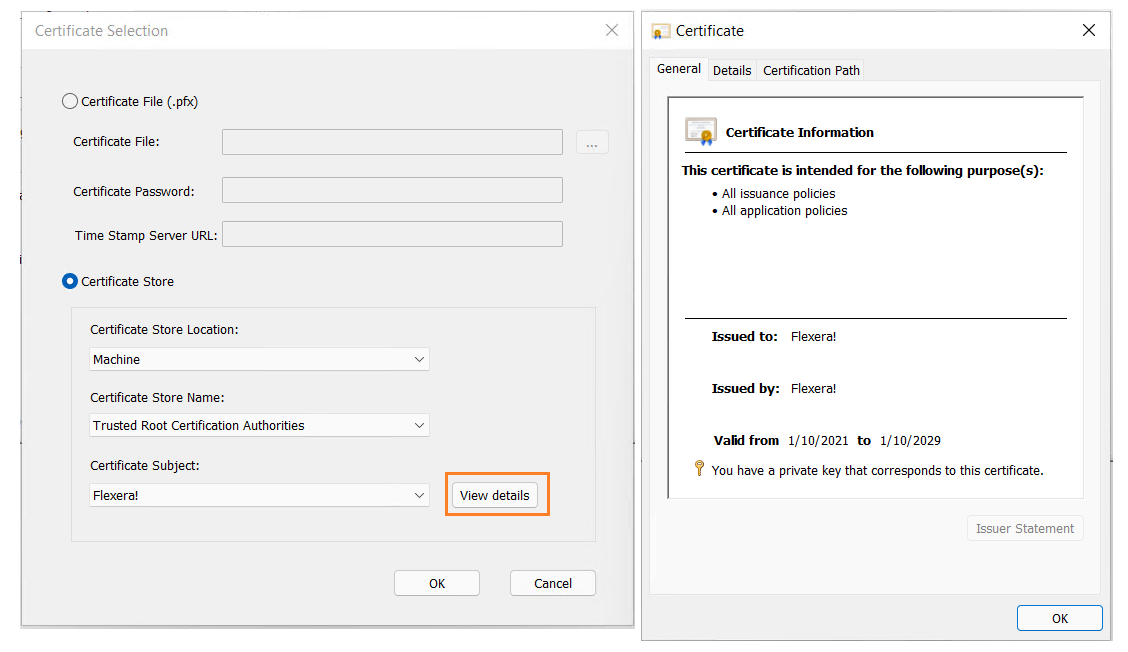
Task: Click the Certificate Information badge icon
Action: coord(700,131)
